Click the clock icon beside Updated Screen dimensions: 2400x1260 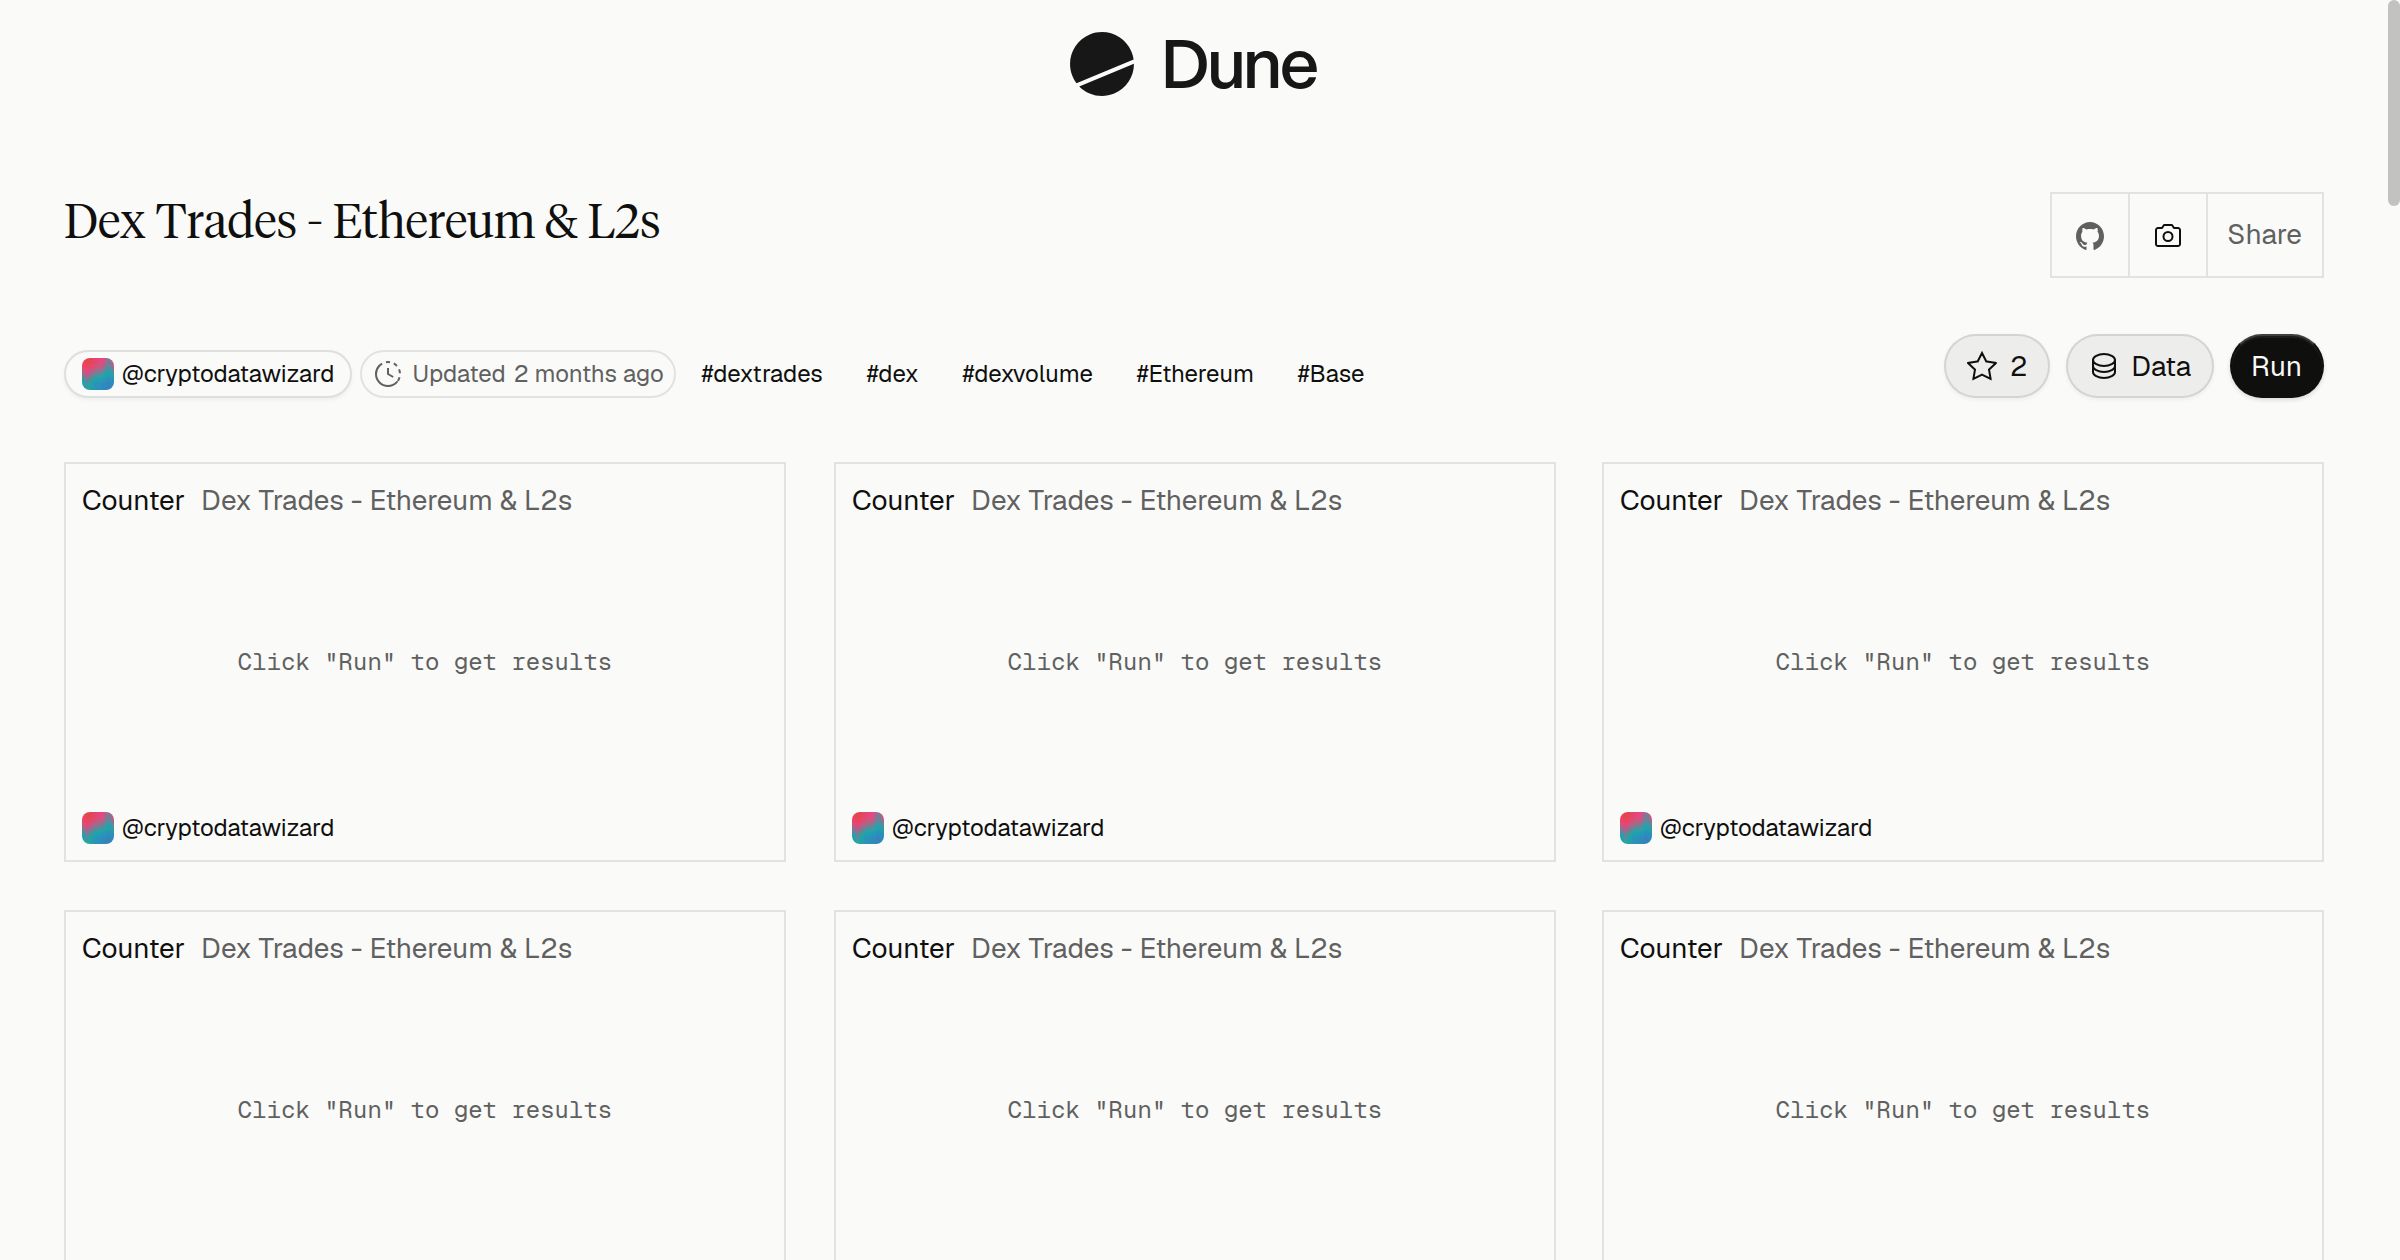[388, 374]
